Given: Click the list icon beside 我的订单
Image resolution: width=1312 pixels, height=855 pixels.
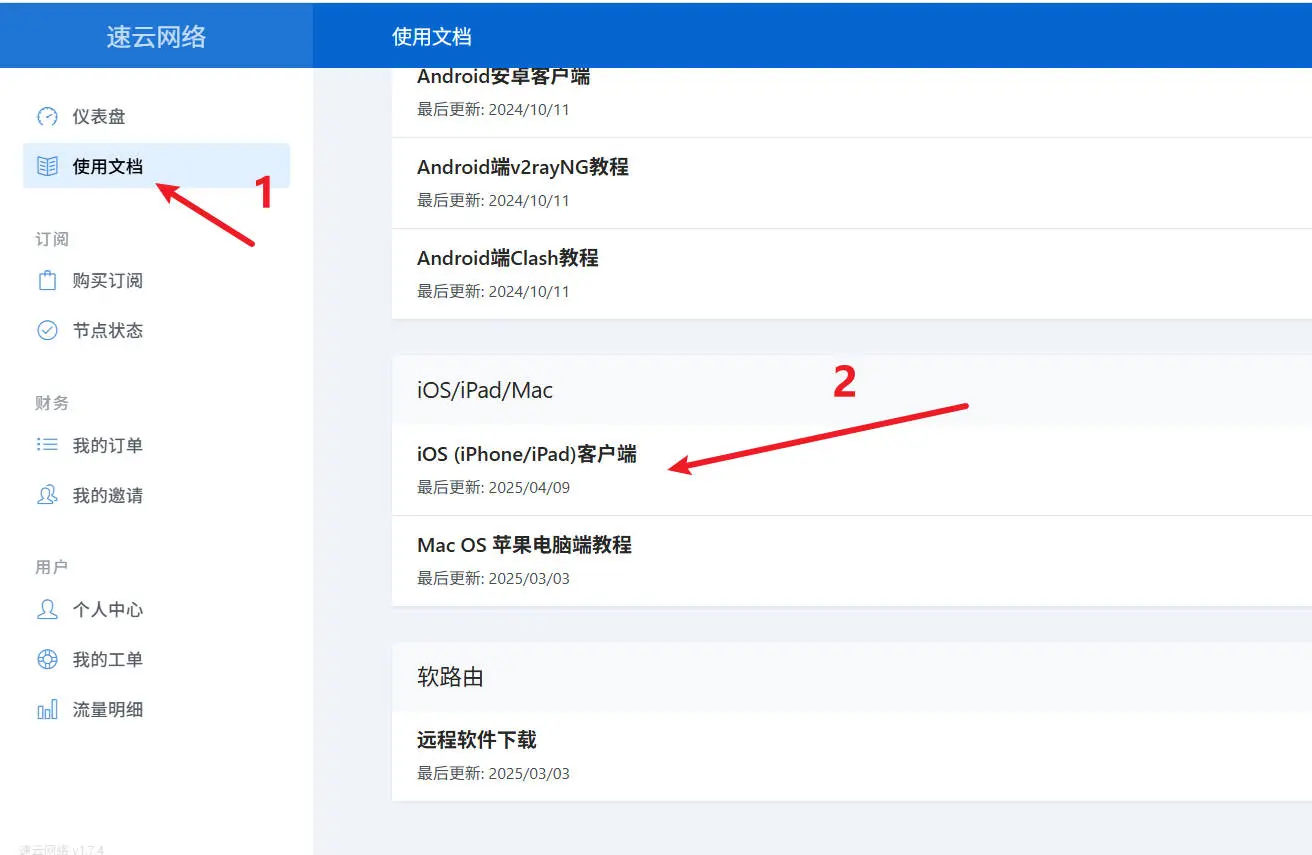Looking at the screenshot, I should point(47,445).
